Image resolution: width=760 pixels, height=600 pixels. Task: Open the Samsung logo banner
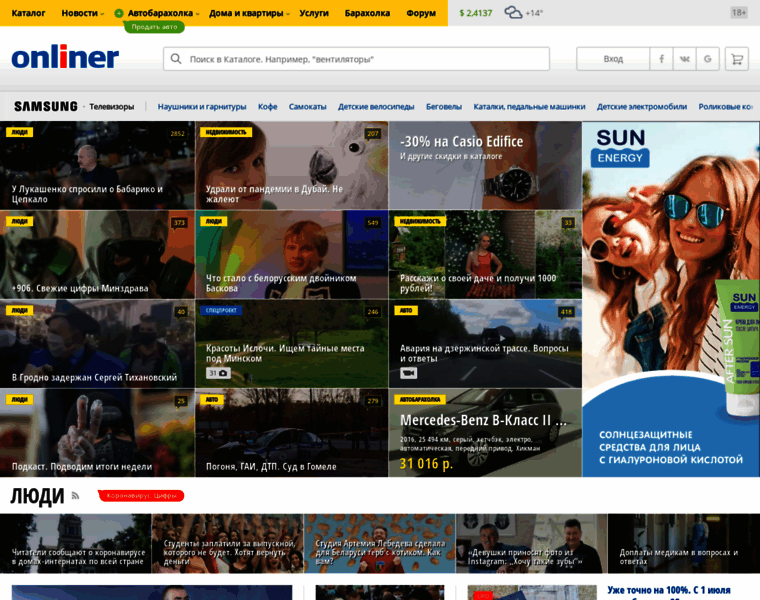[46, 106]
